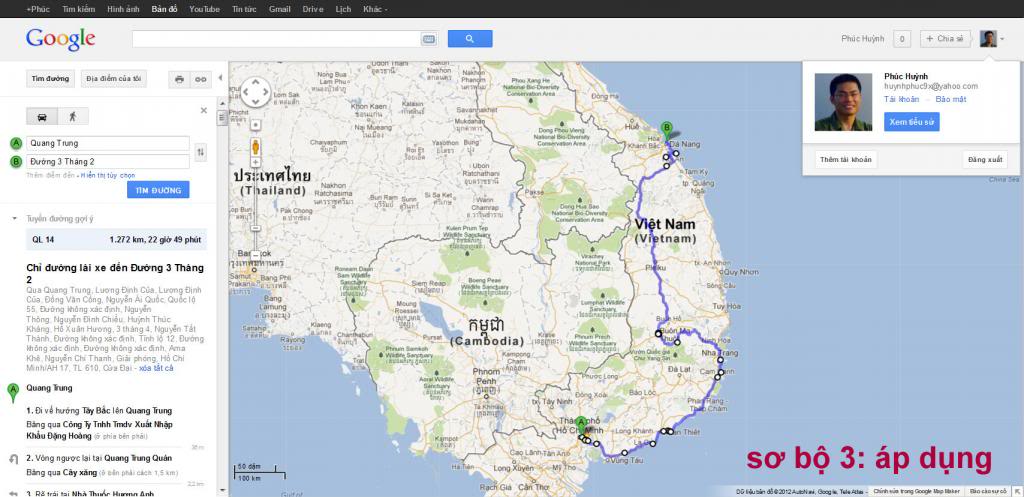This screenshot has width=1024, height=497.
Task: Print the directions with the printer icon
Action: pos(179,79)
